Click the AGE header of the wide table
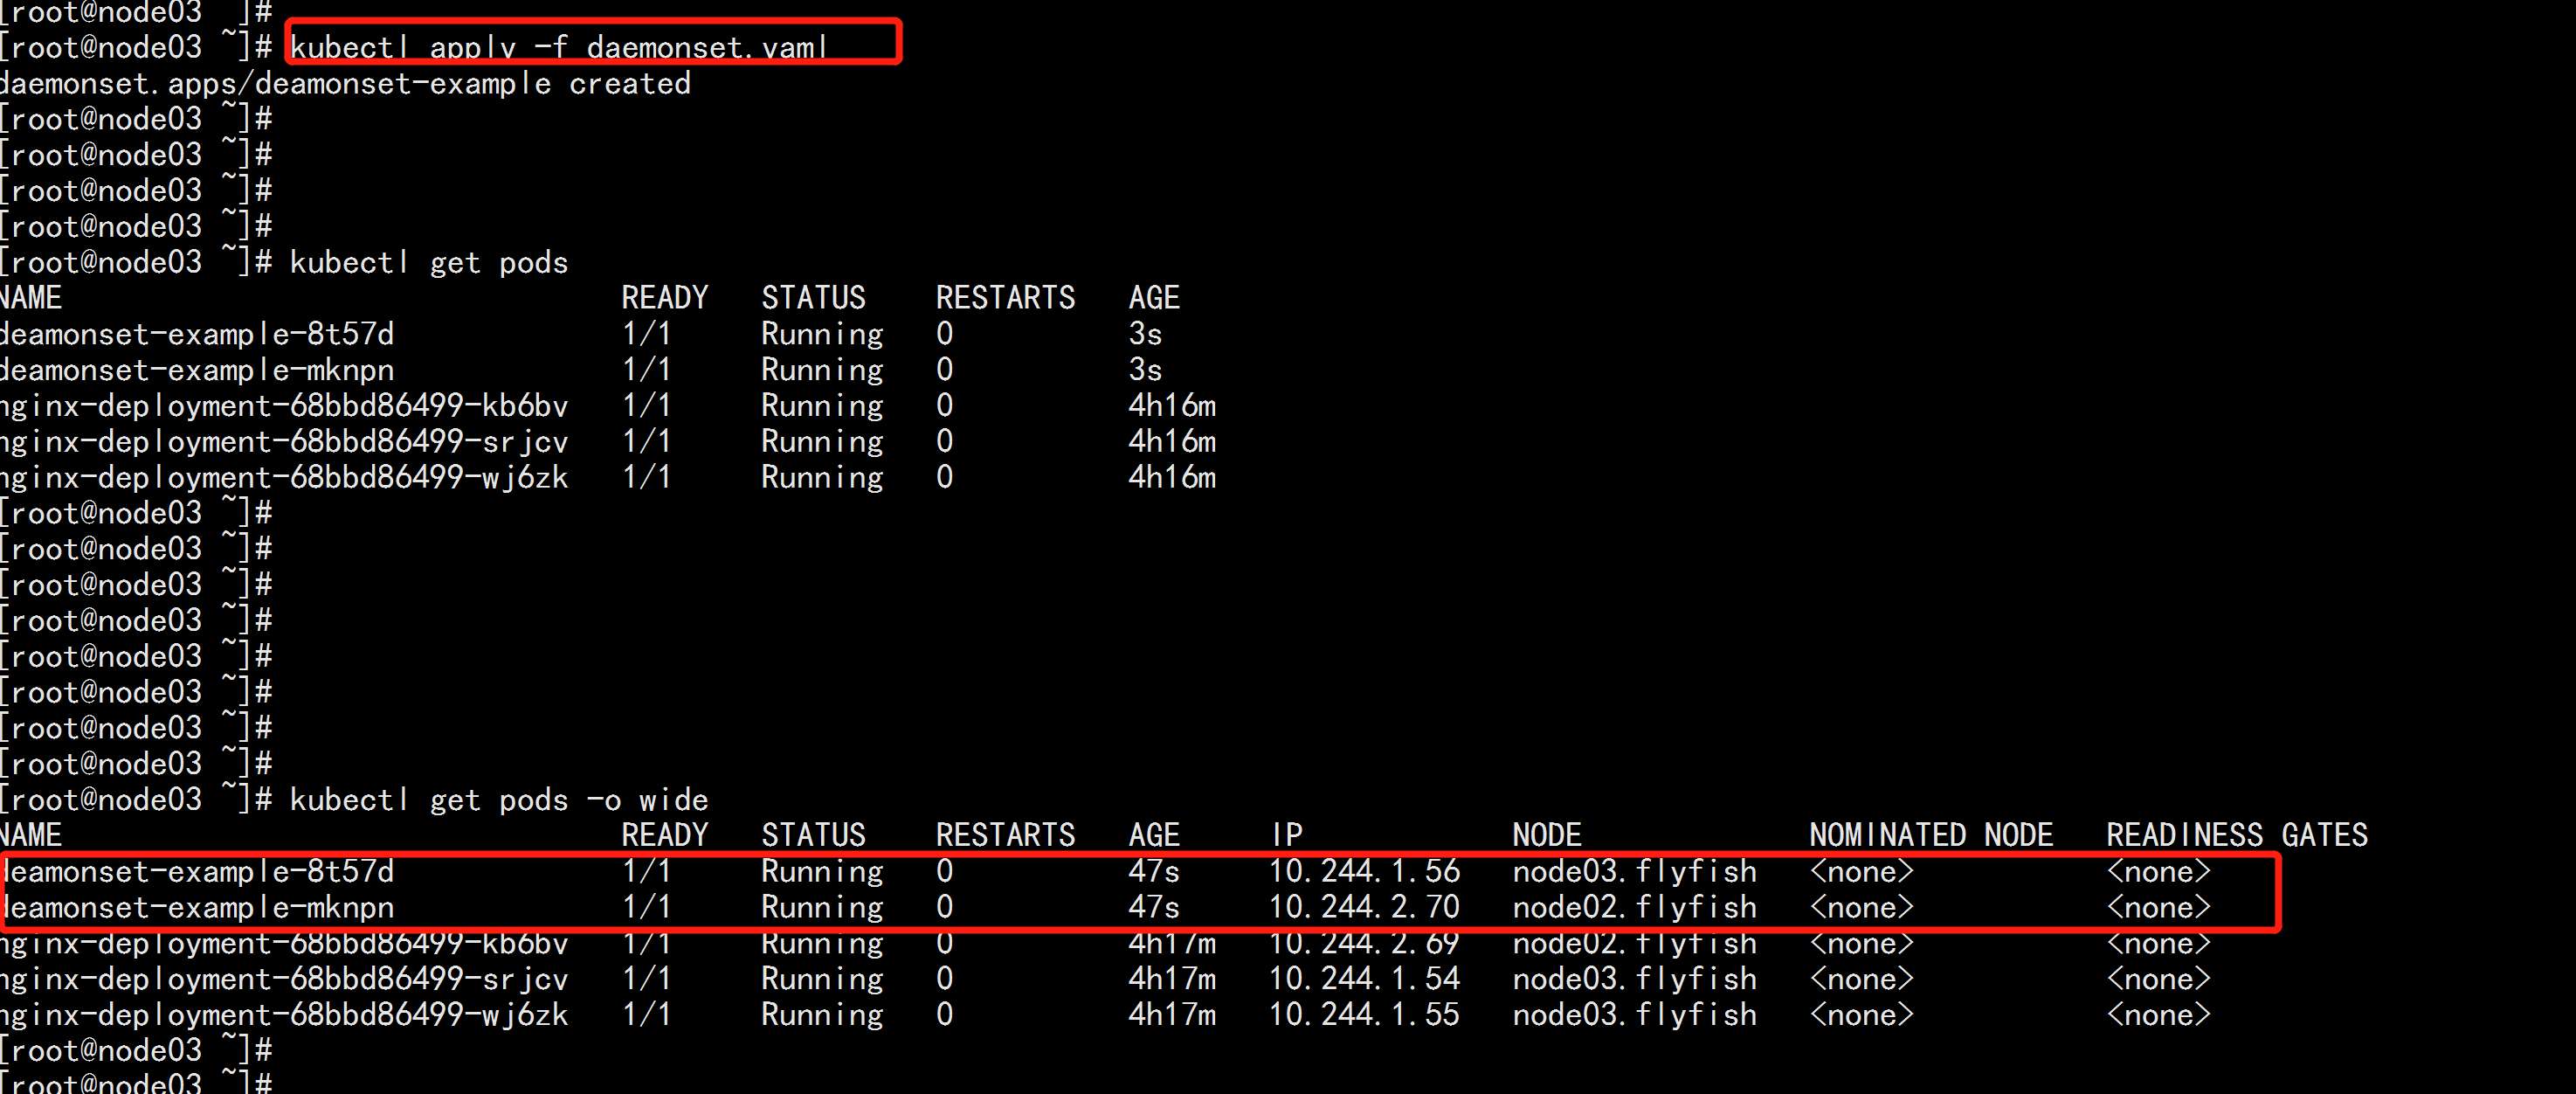 pyautogui.click(x=1154, y=834)
